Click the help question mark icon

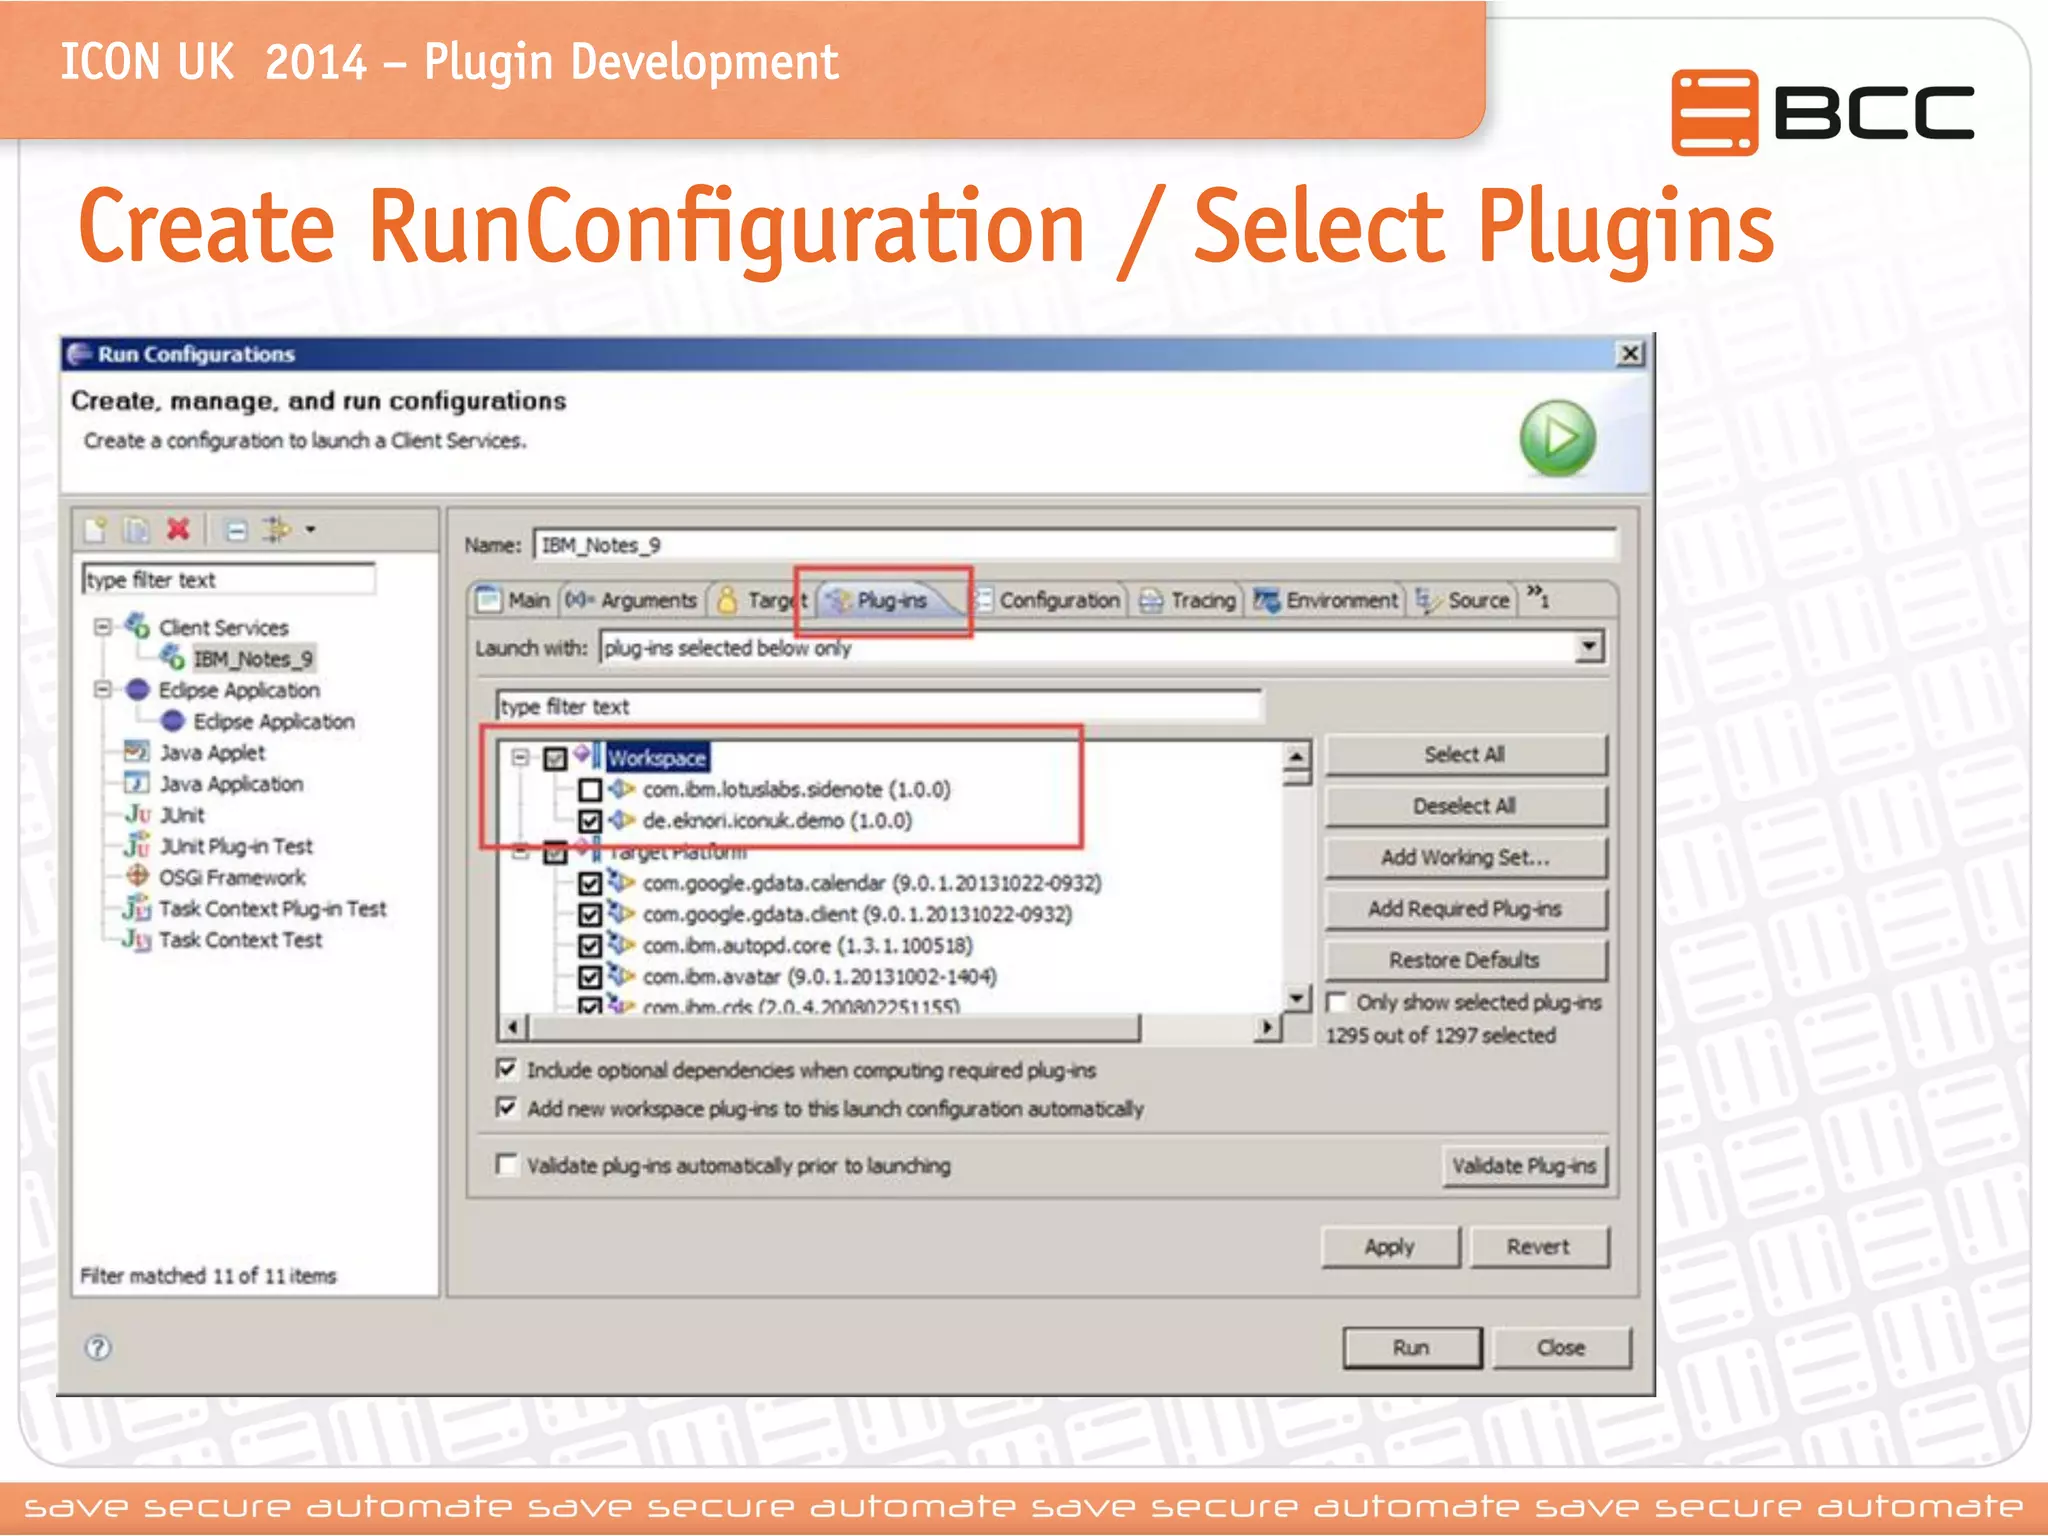pyautogui.click(x=97, y=1347)
